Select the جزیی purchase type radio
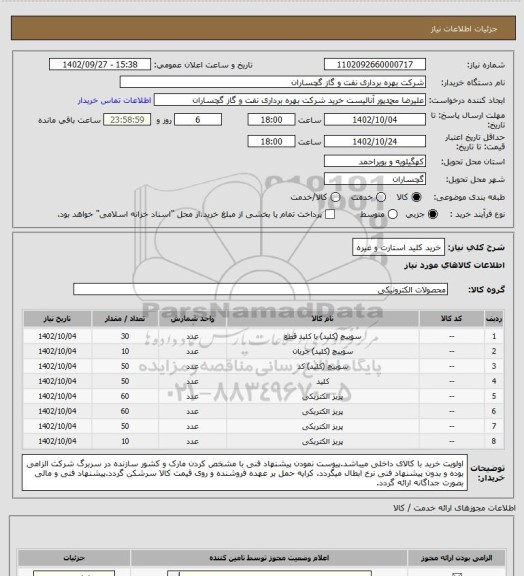The height and width of the screenshot is (576, 524). click(433, 214)
